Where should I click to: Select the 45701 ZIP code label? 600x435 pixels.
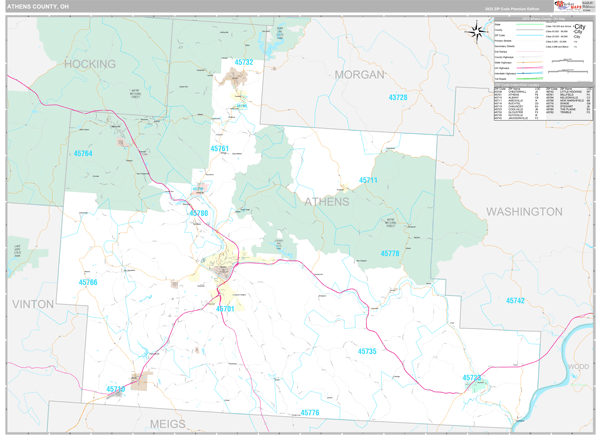225,309
